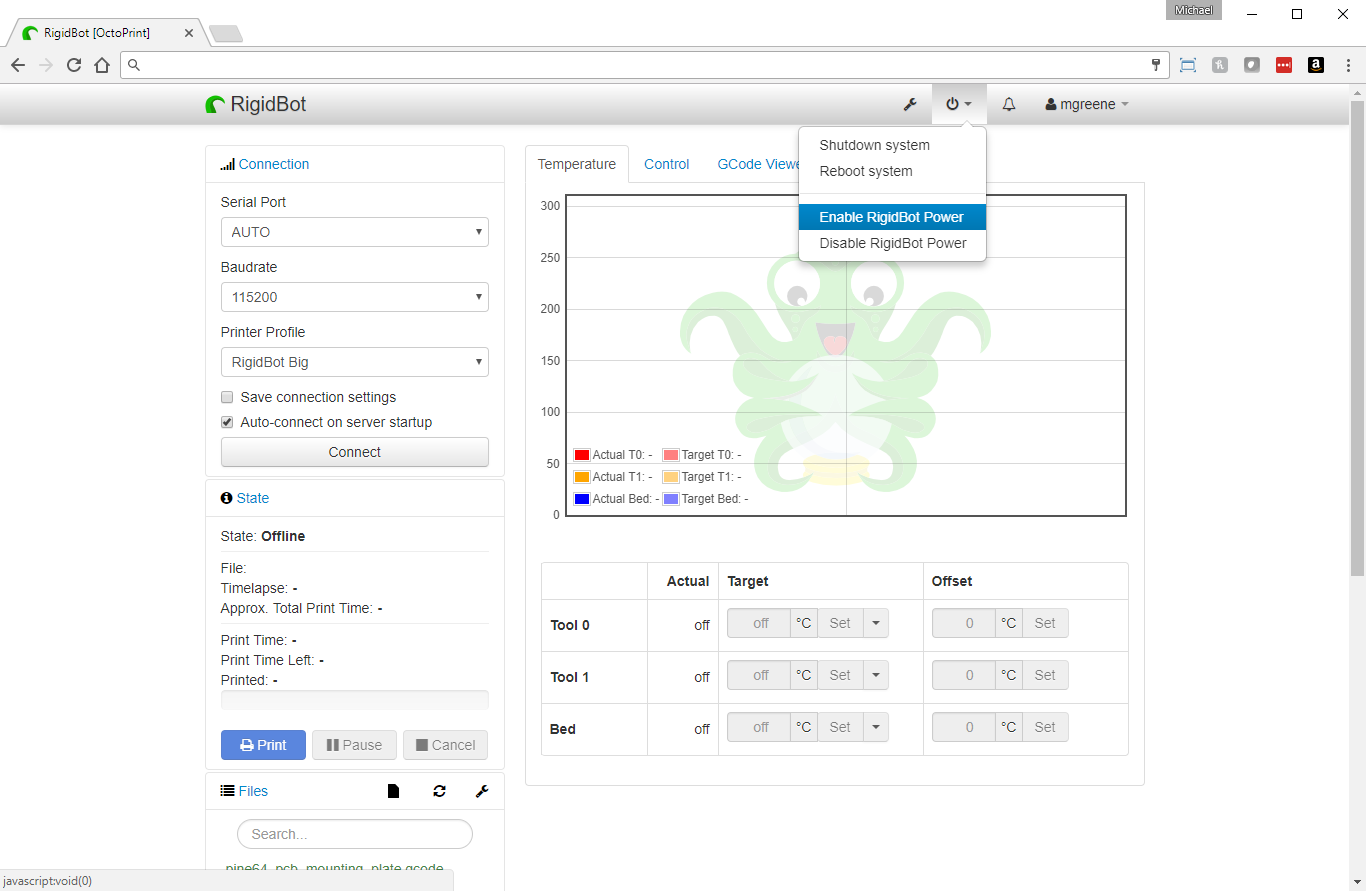
Task: Reload the page in browser
Action: click(74, 65)
